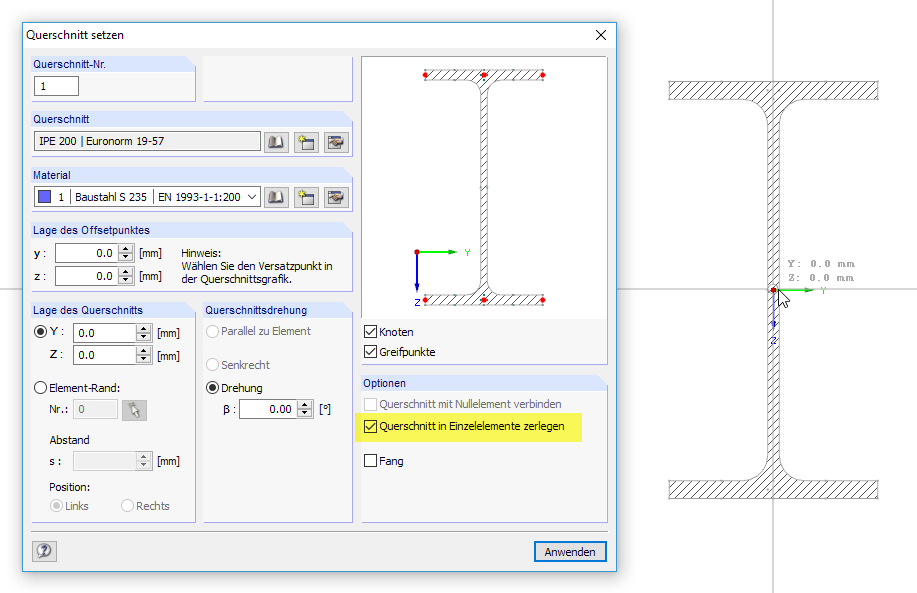Image resolution: width=917 pixels, height=593 pixels.
Task: Click the offset z value field
Action: 87,276
